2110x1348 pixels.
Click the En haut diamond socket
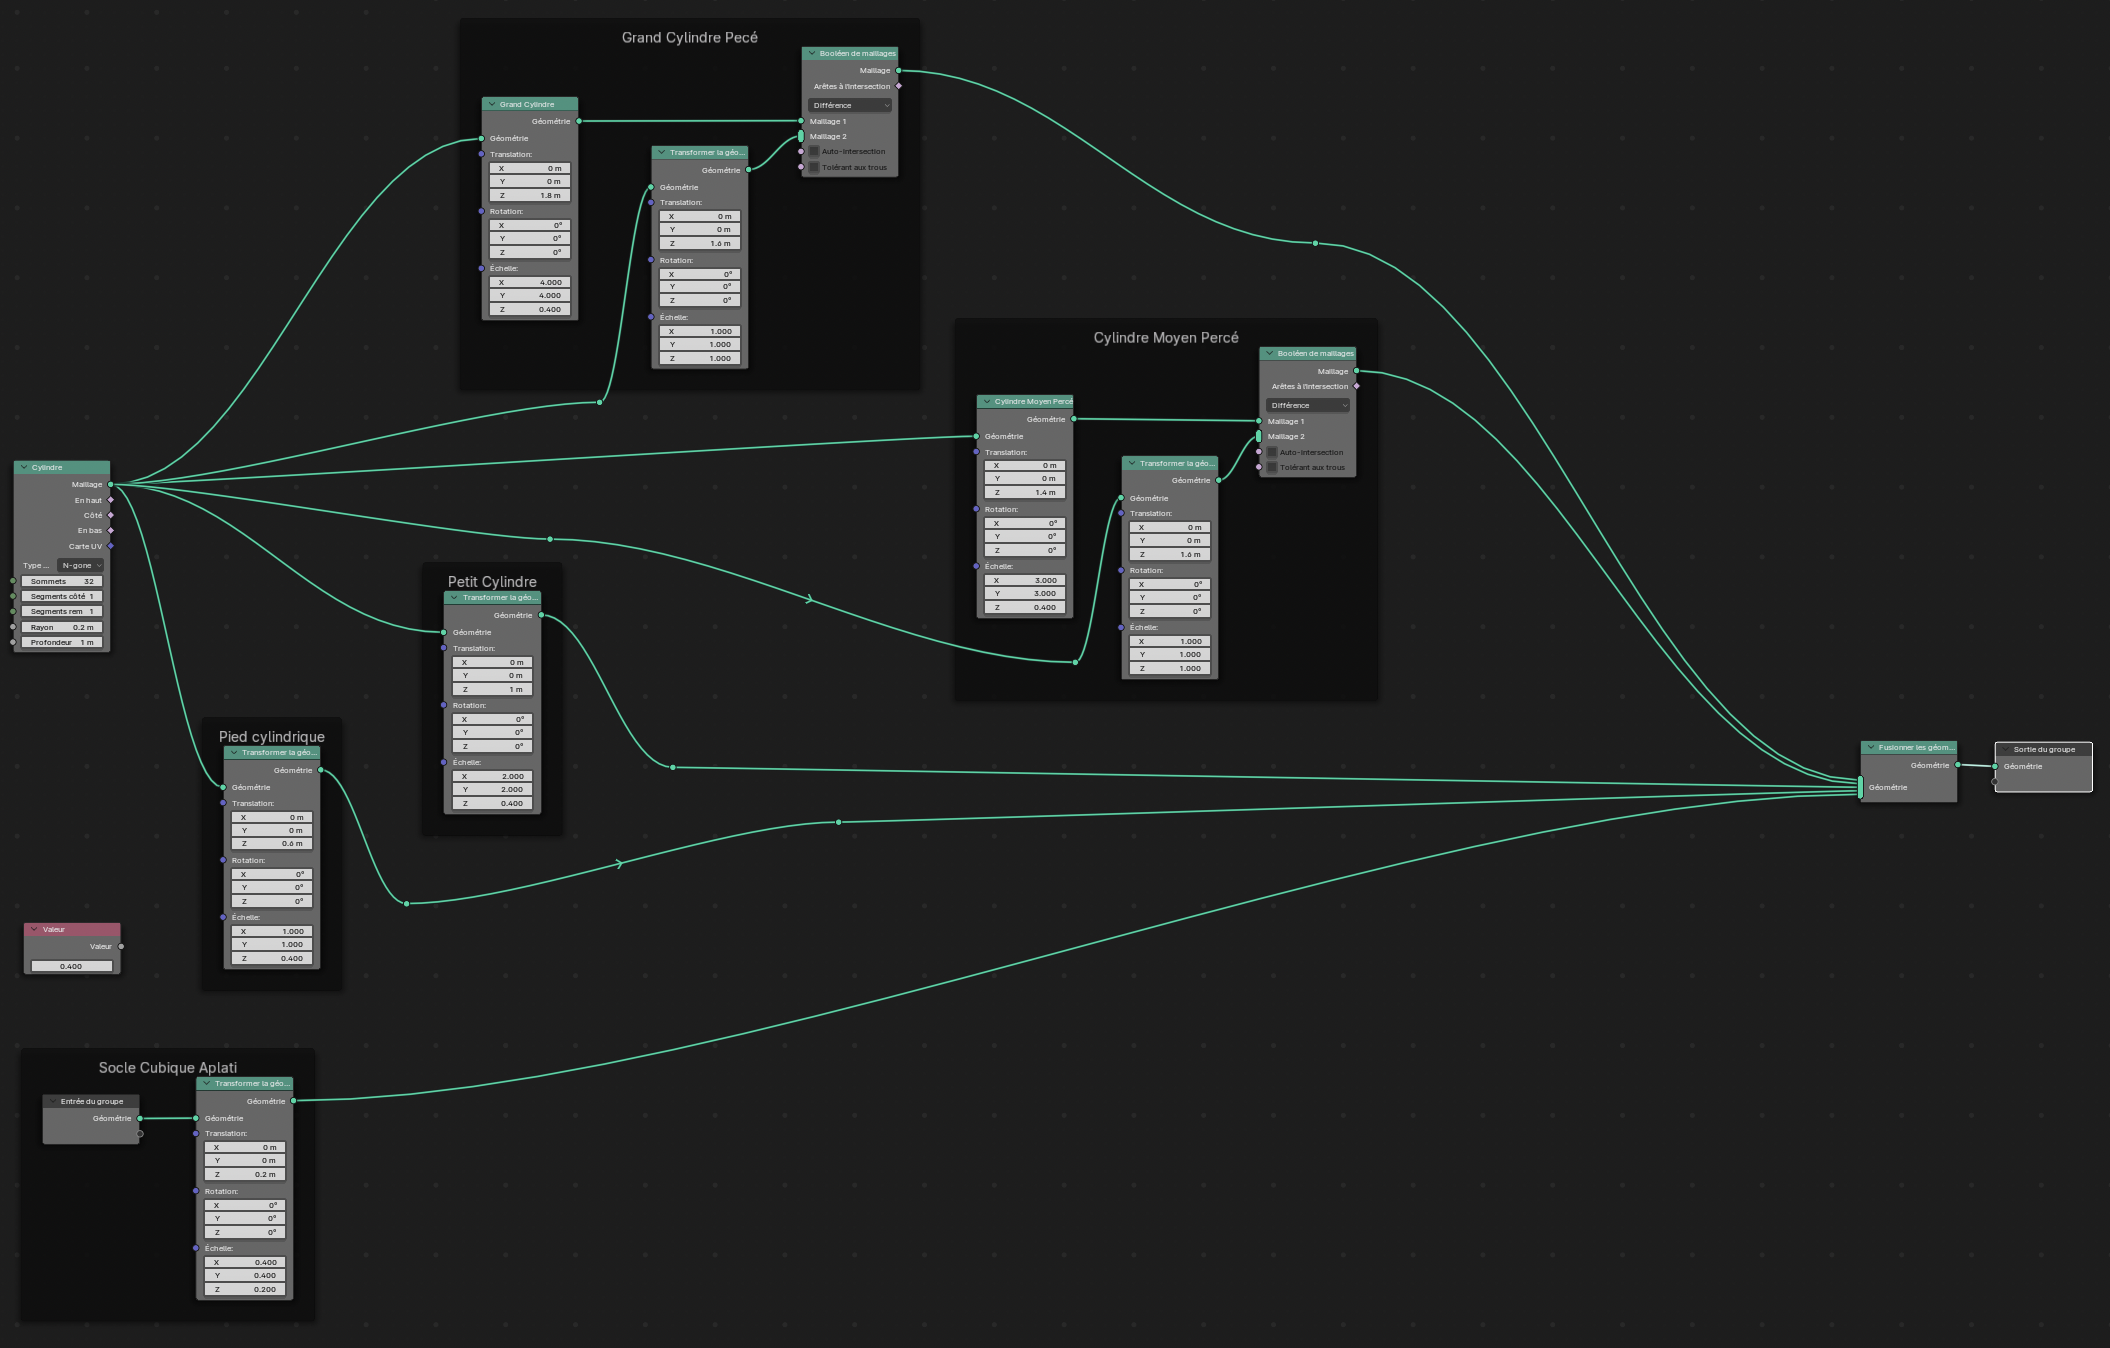click(111, 500)
